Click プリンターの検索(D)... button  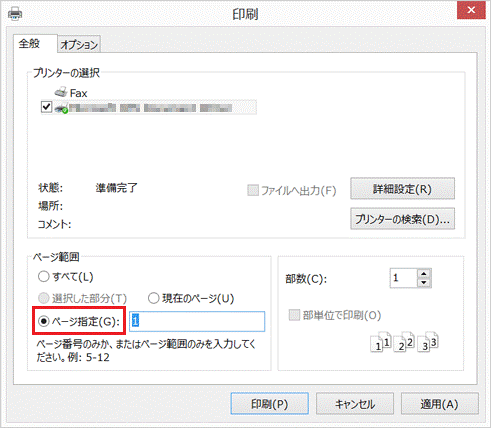(402, 219)
